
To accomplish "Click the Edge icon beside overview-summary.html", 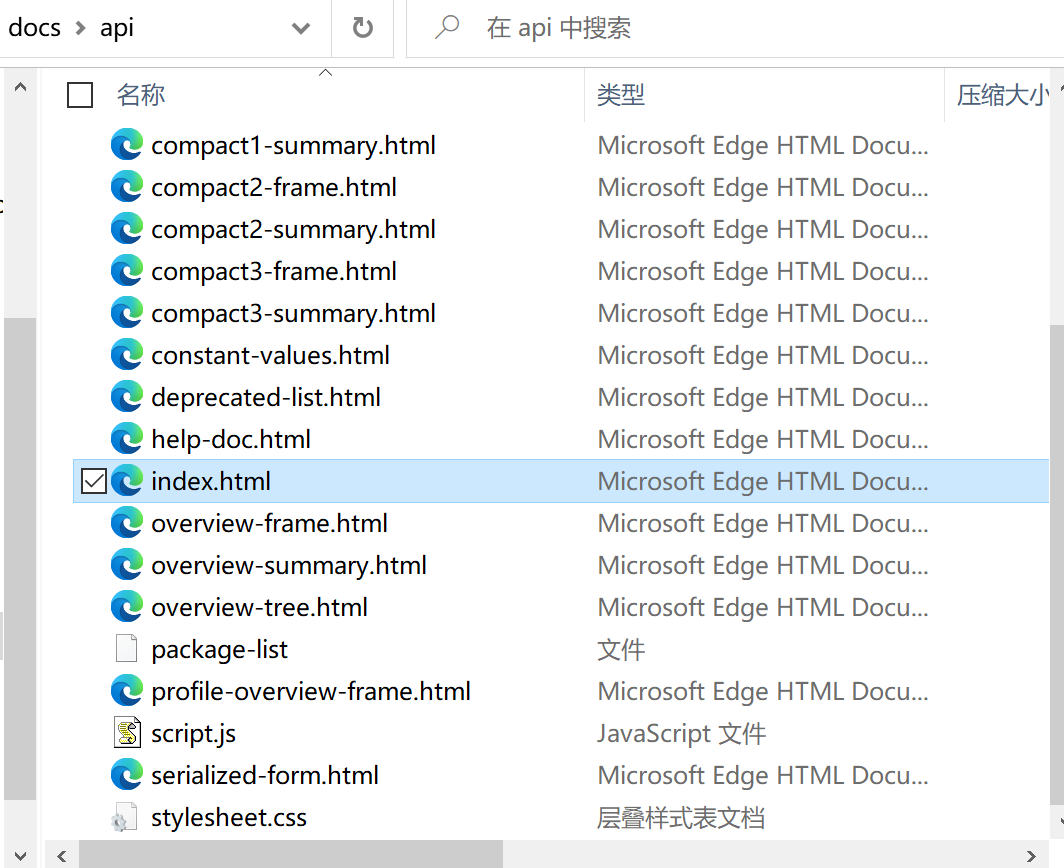I will click(127, 565).
